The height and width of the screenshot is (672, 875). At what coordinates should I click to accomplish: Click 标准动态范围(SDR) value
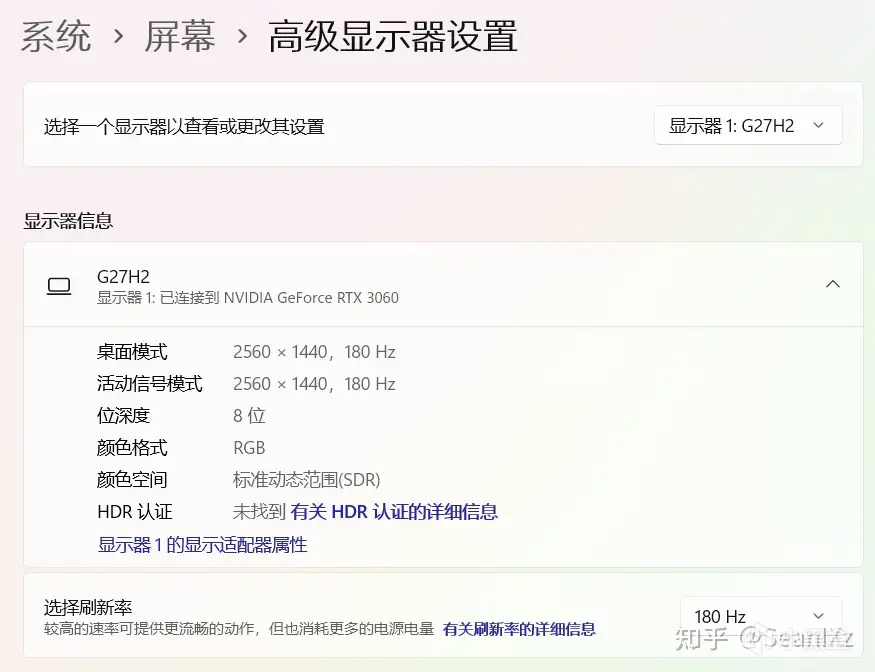306,480
